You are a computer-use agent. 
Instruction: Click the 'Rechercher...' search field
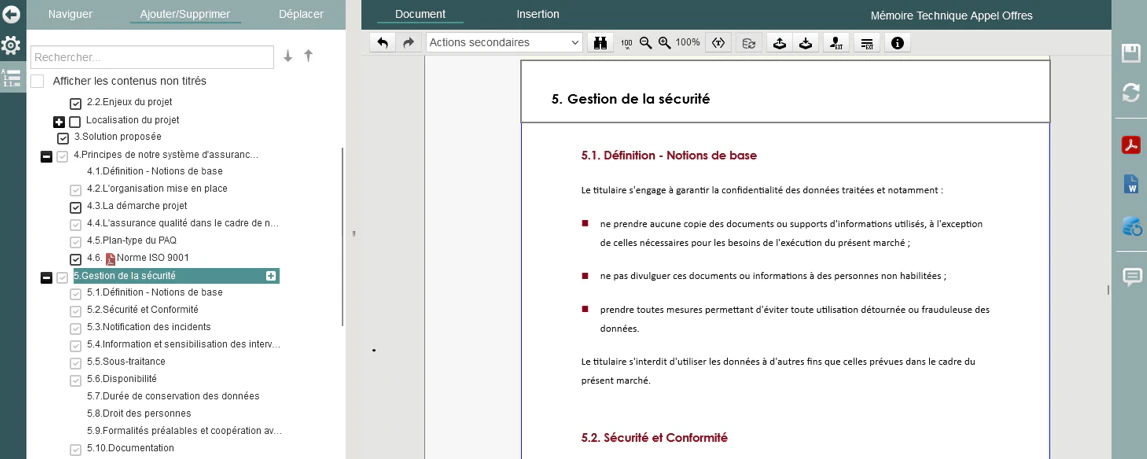tap(152, 58)
